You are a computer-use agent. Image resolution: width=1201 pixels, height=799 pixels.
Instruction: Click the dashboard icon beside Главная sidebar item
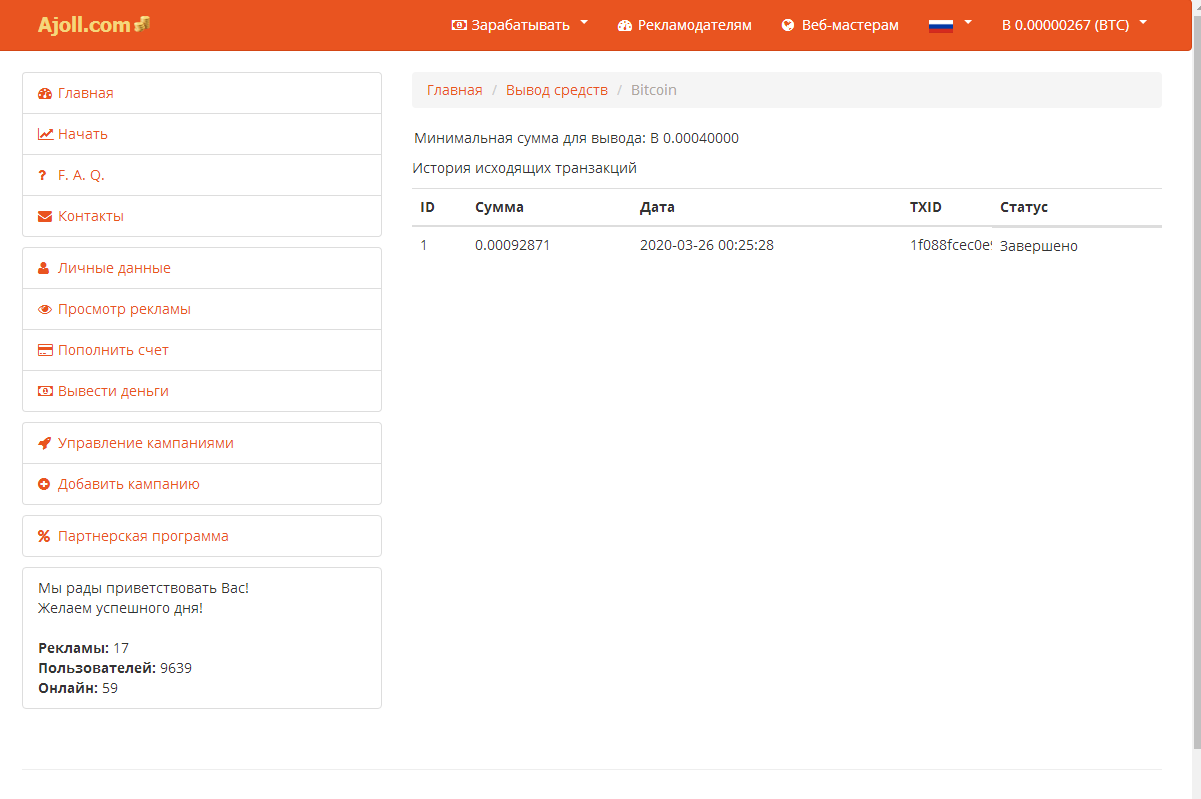(x=45, y=93)
